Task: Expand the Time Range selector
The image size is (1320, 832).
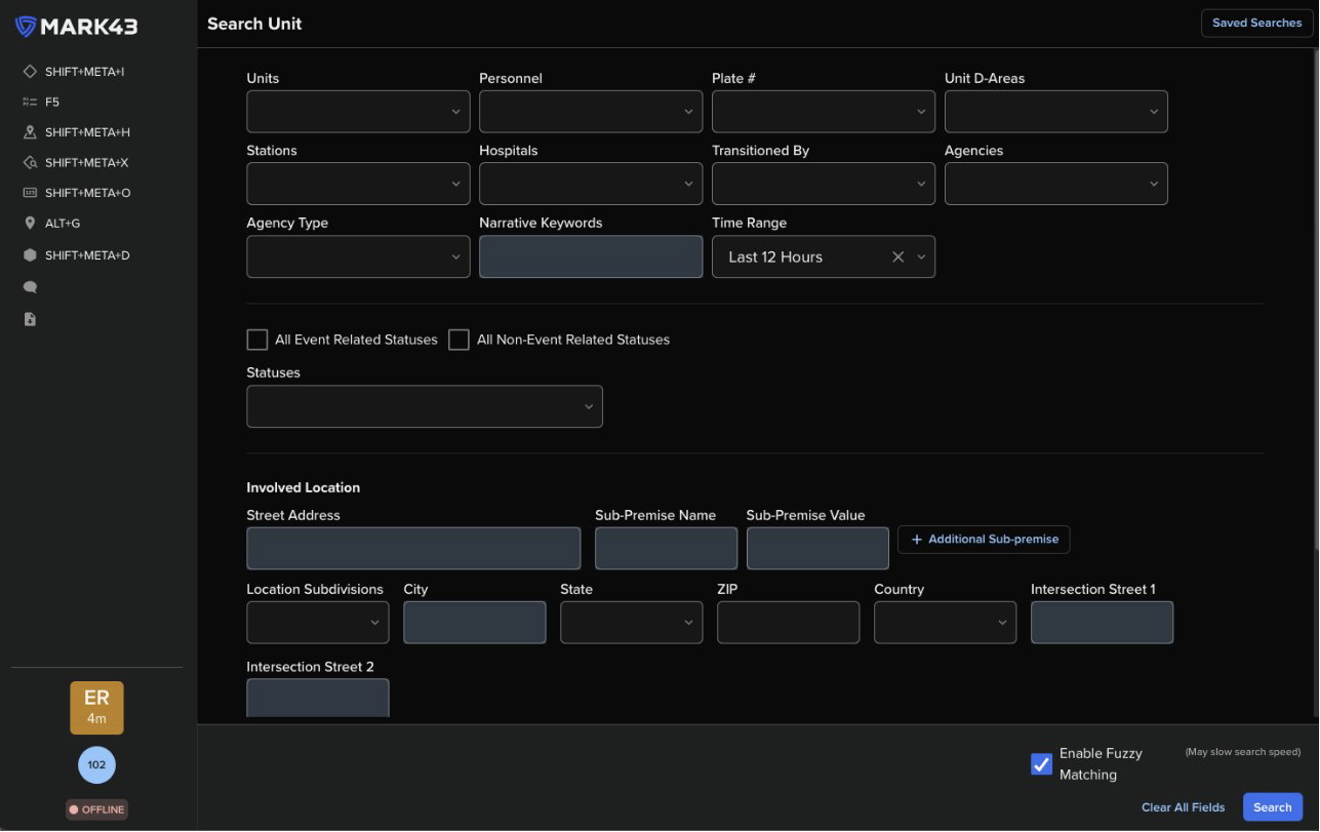Action: (x=922, y=257)
